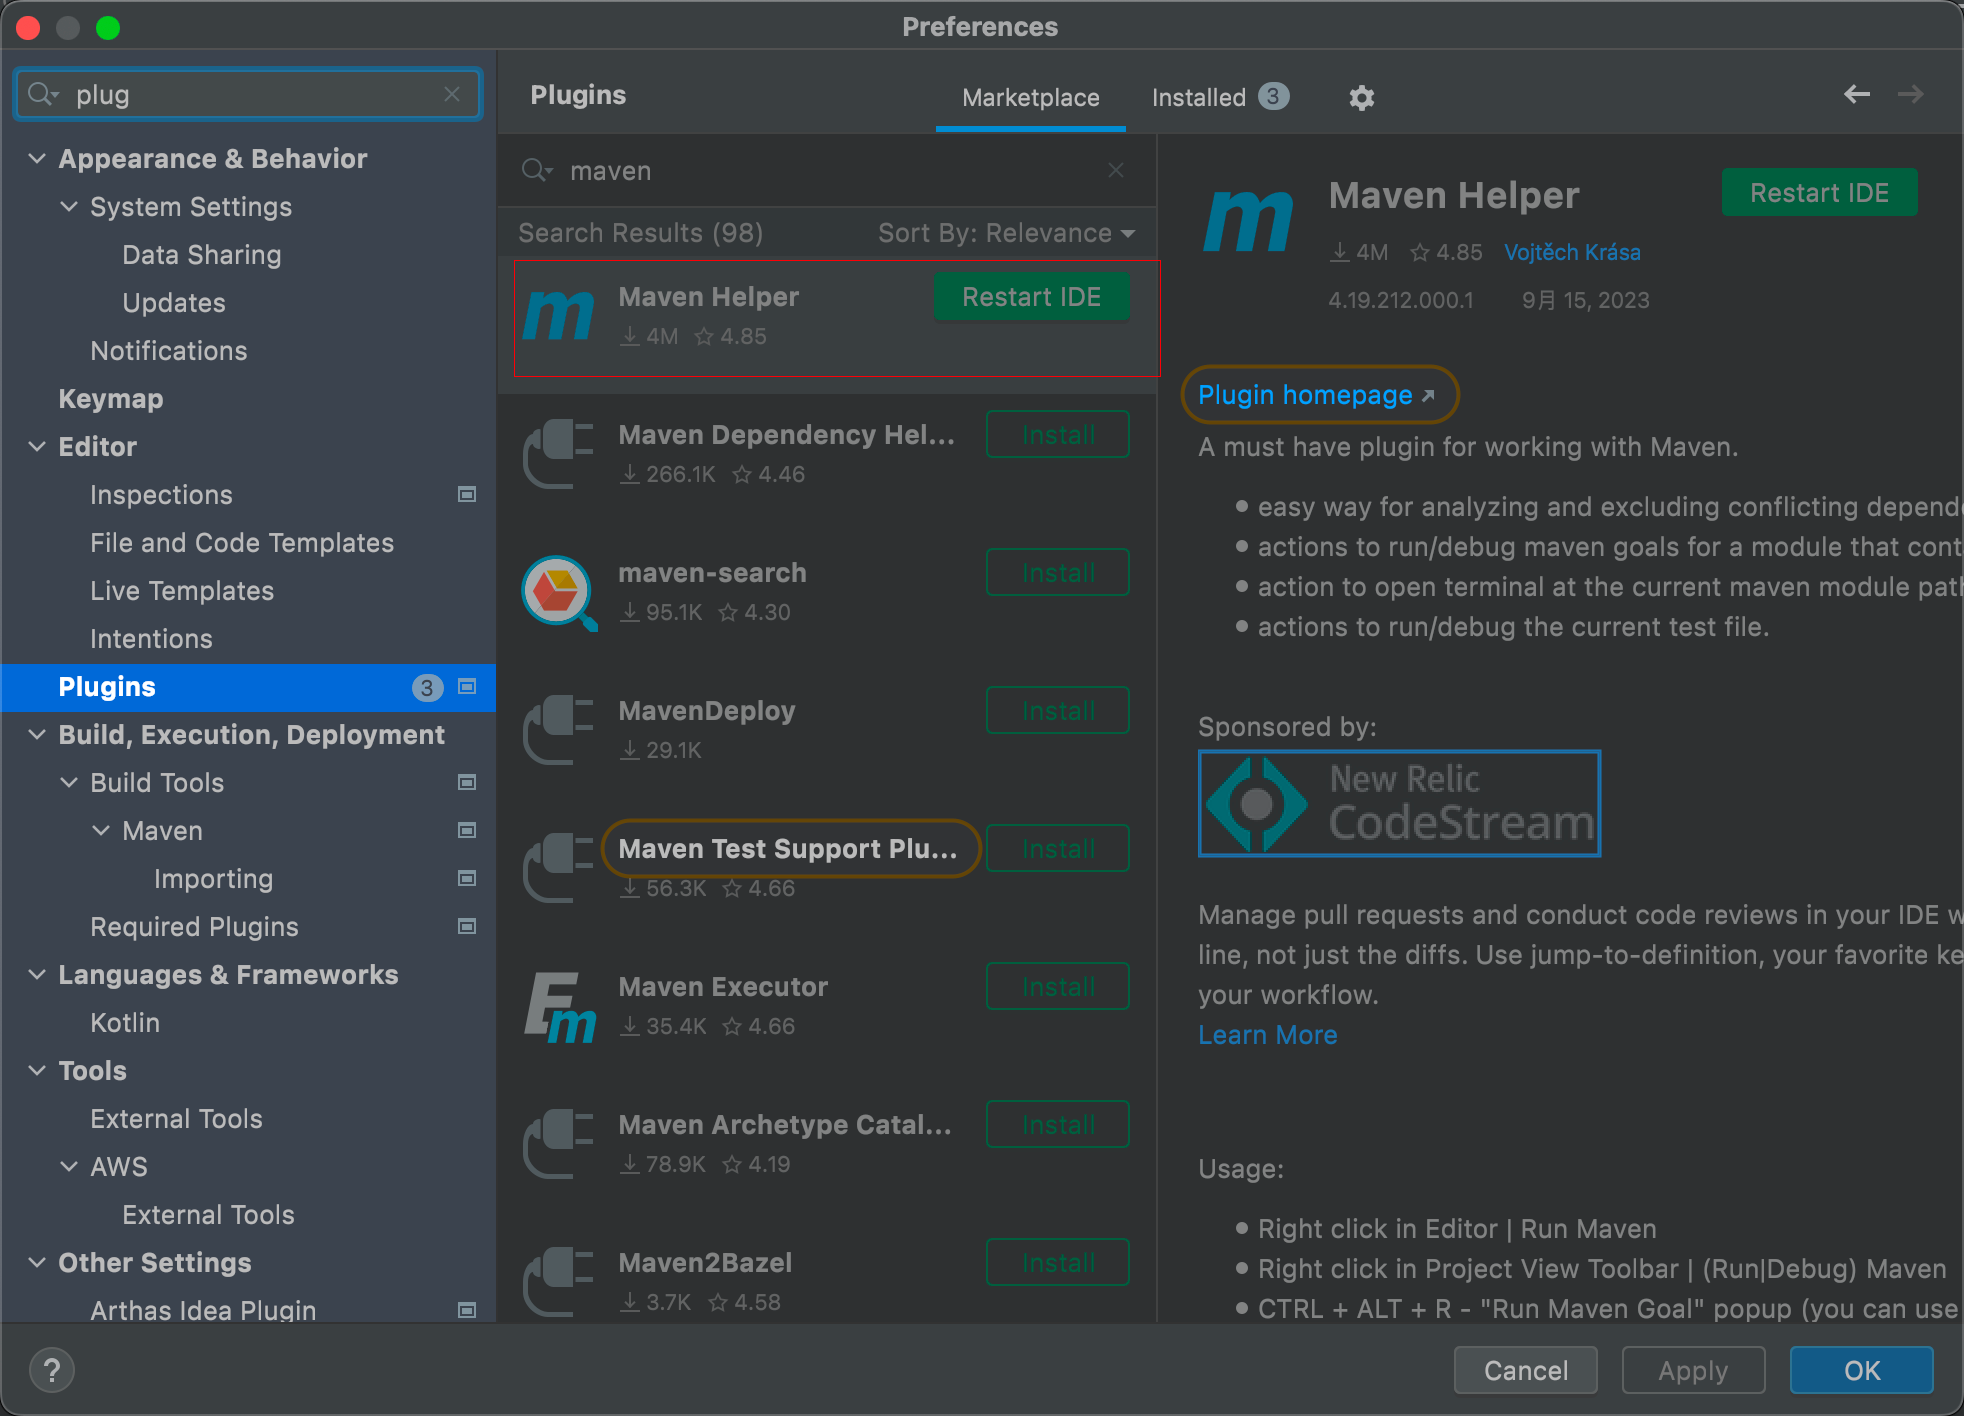Click the back navigation arrow
Image resolution: width=1964 pixels, height=1416 pixels.
point(1856,94)
